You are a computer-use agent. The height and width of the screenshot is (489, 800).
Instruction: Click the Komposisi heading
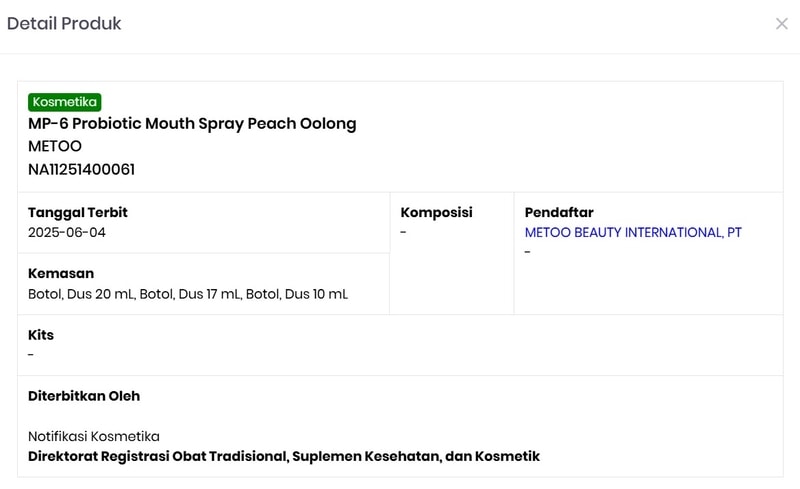coord(436,213)
